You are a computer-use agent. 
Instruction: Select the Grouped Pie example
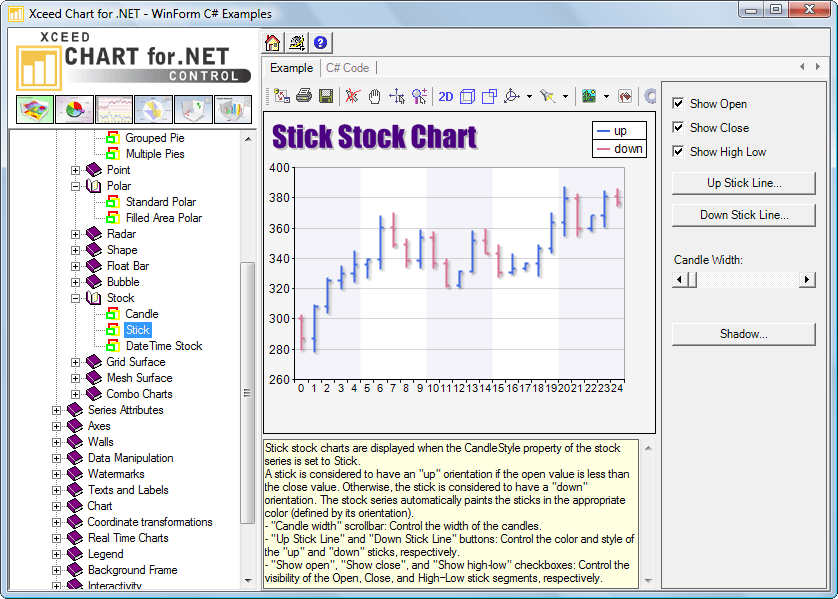(x=155, y=138)
